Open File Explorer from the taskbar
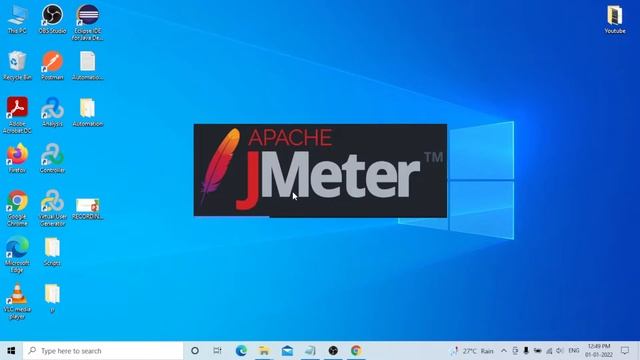640x360 pixels. click(x=264, y=351)
